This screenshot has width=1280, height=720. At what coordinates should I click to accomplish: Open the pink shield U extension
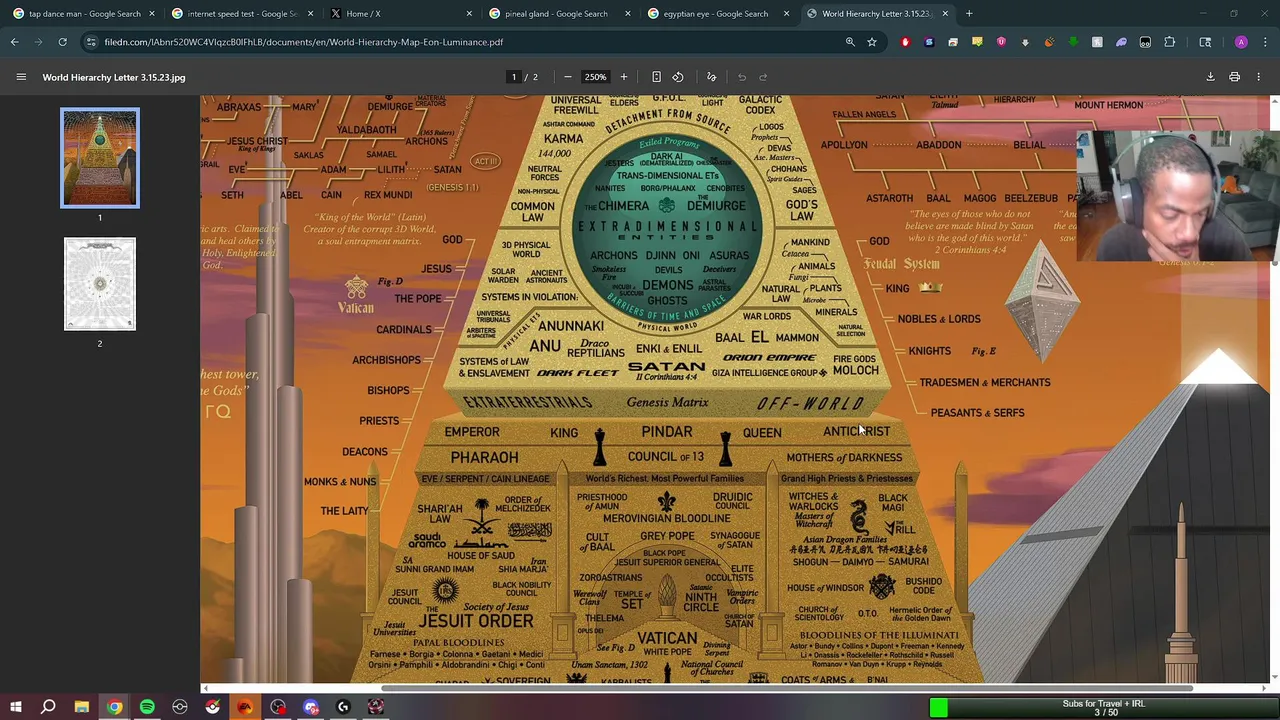coord(1001,42)
